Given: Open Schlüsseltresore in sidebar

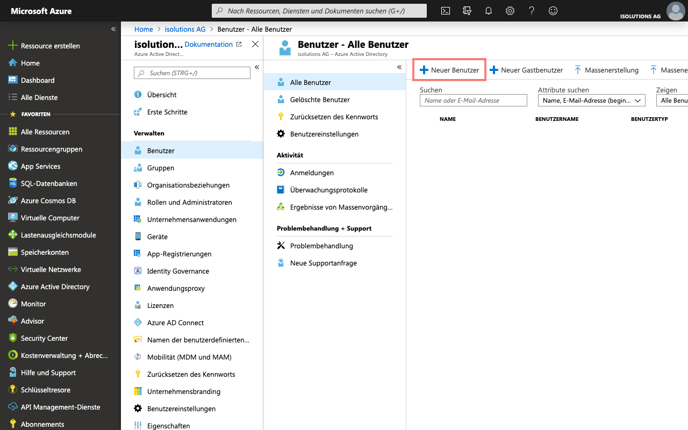Looking at the screenshot, I should 46,389.
